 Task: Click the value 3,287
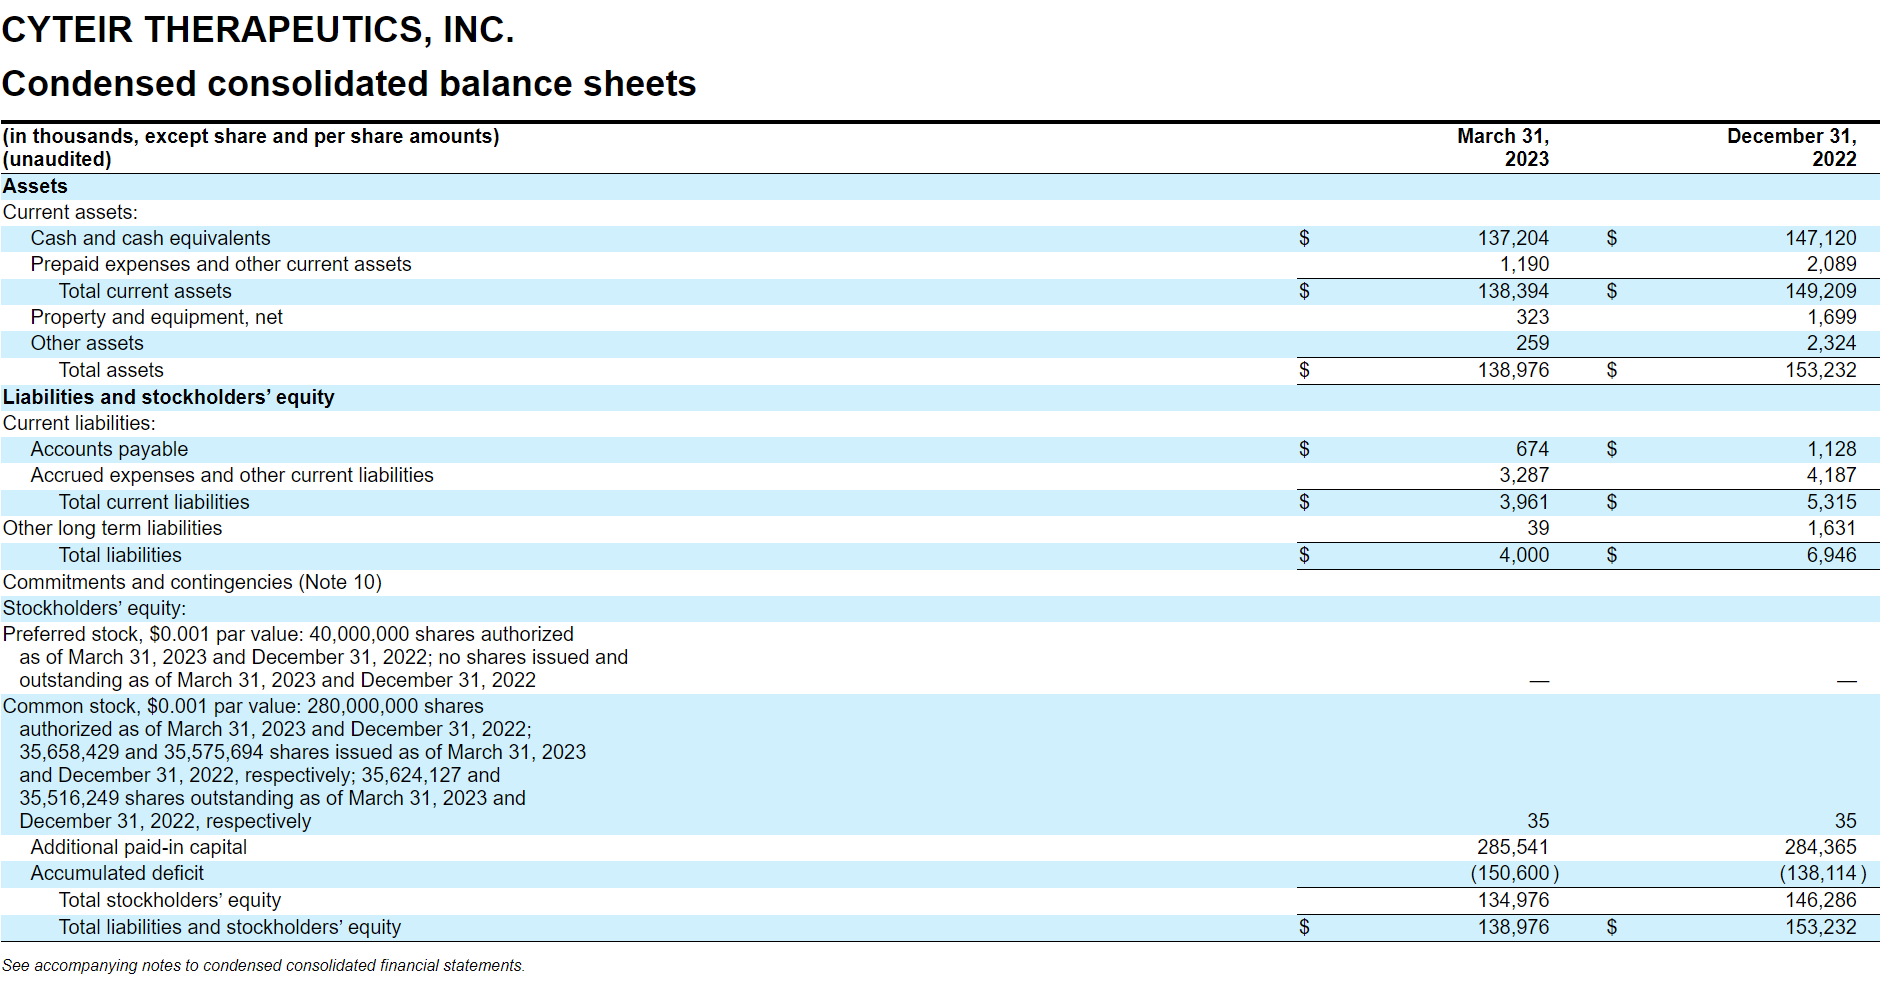(x=1524, y=475)
